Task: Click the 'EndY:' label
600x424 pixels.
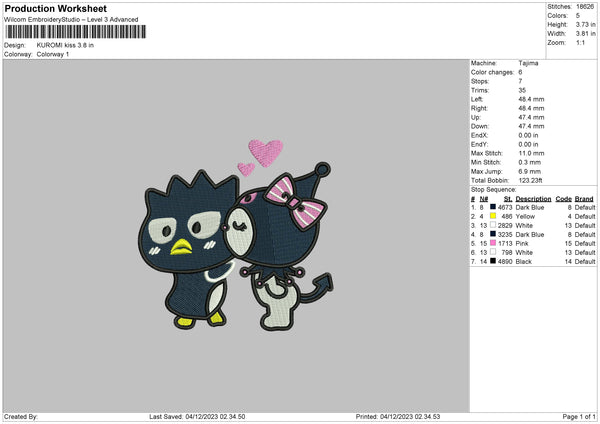Action: point(479,144)
